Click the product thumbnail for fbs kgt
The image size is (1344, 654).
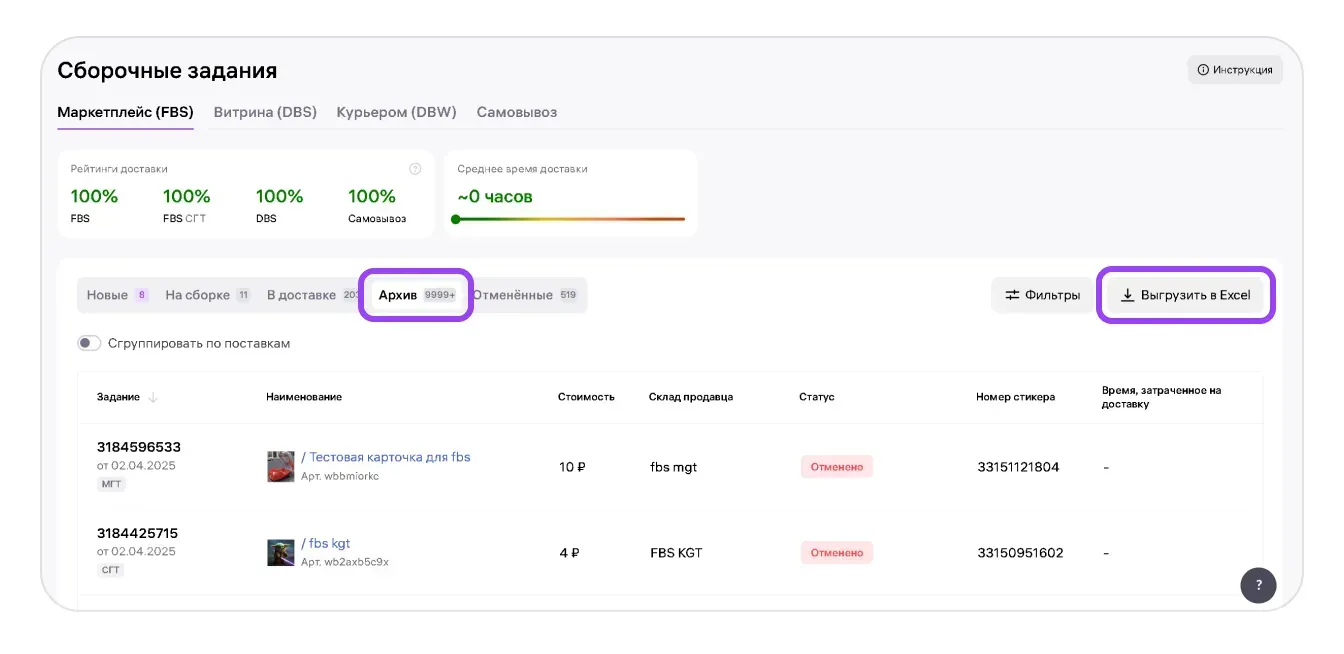[280, 552]
